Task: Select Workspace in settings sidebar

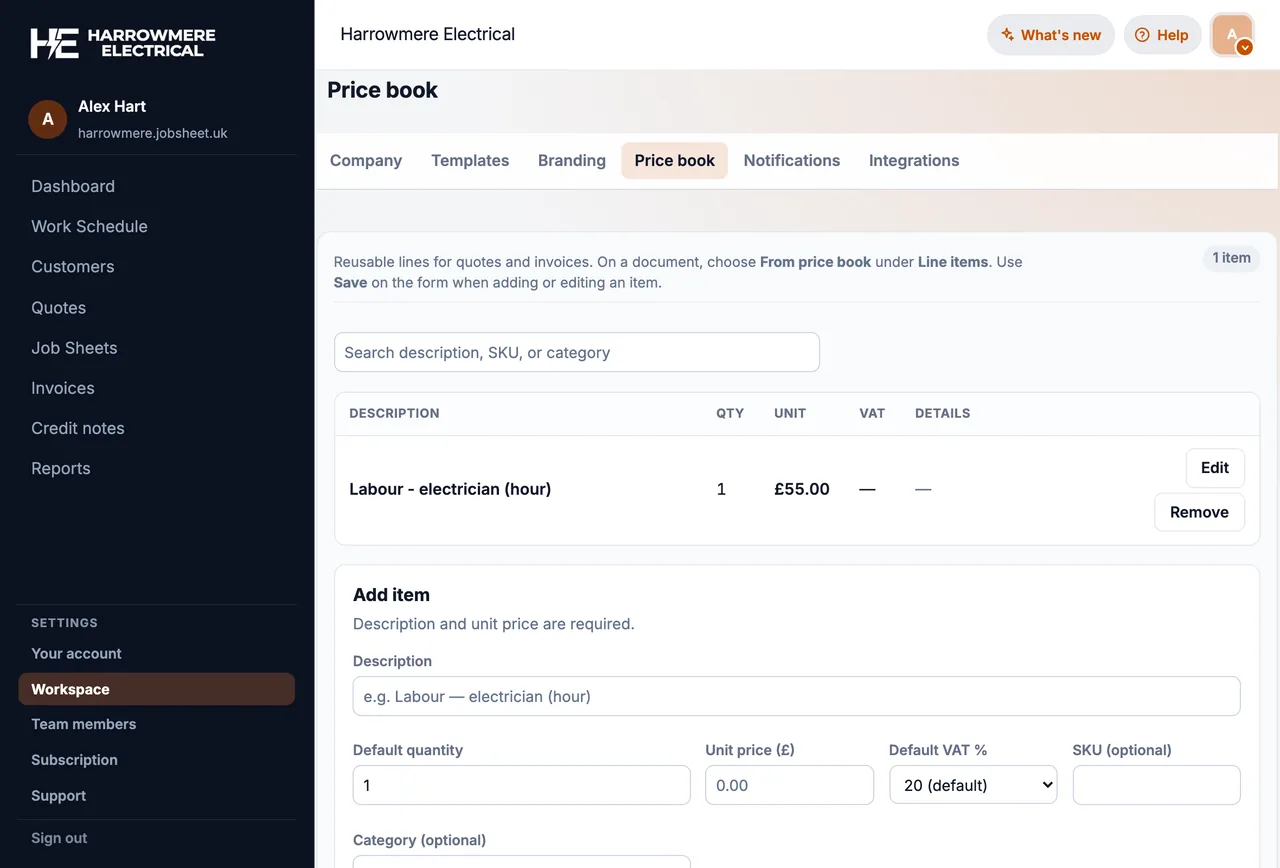Action: point(156,689)
